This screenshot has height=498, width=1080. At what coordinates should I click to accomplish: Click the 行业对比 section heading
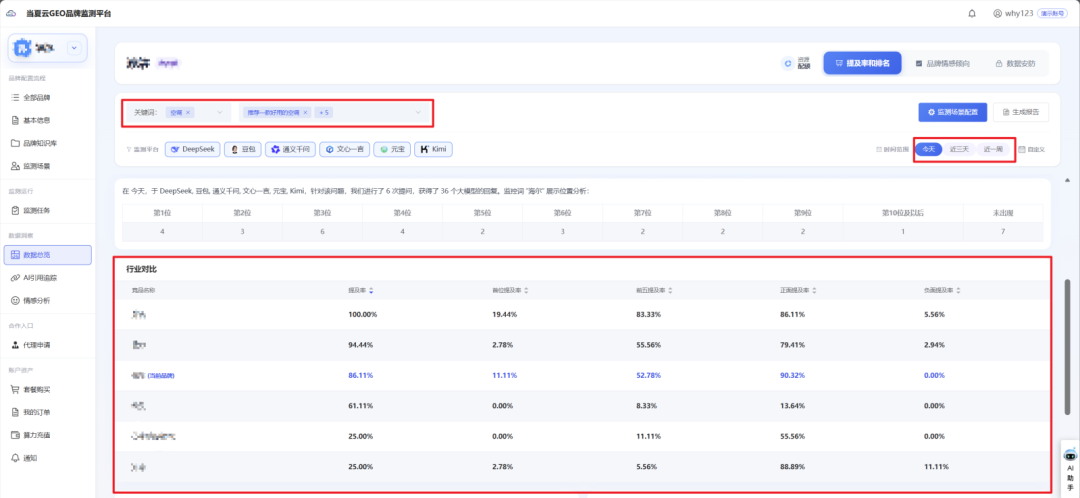point(141,269)
